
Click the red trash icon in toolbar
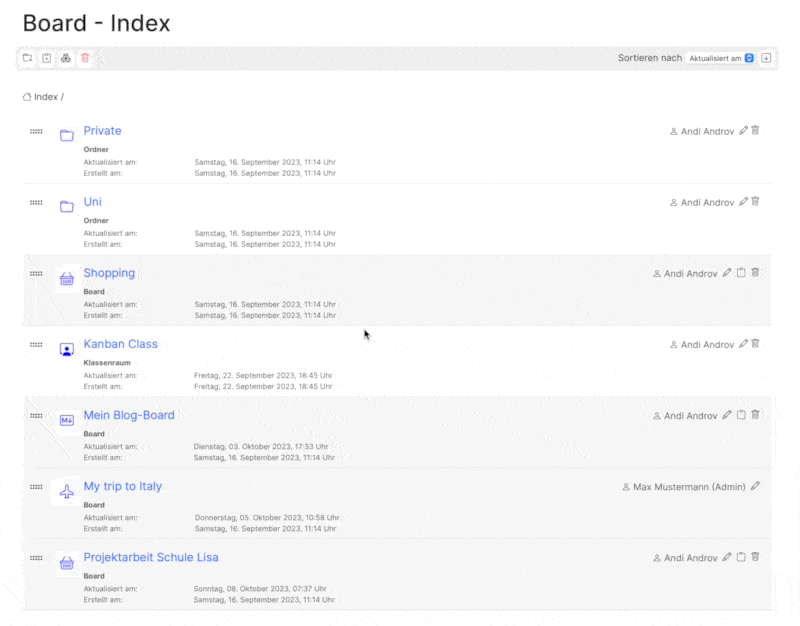tap(85, 58)
